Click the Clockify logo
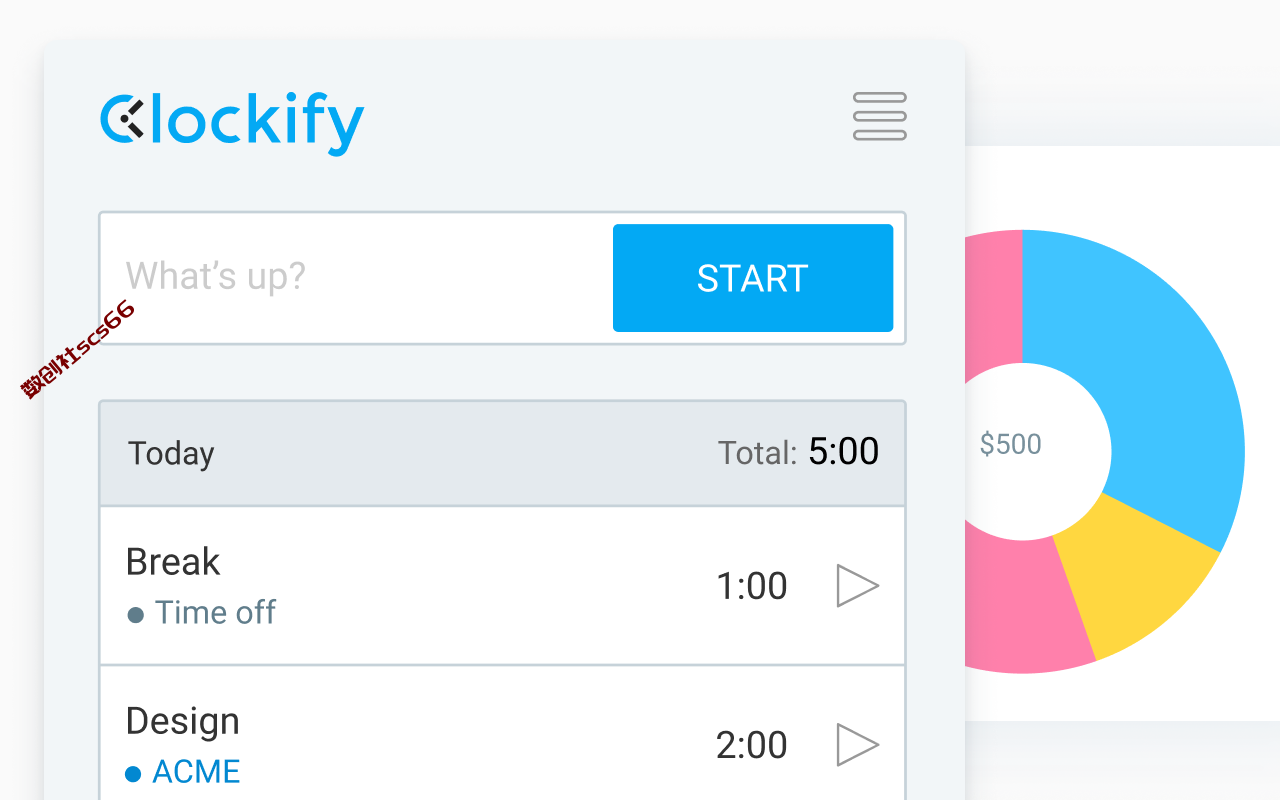 click(x=232, y=124)
